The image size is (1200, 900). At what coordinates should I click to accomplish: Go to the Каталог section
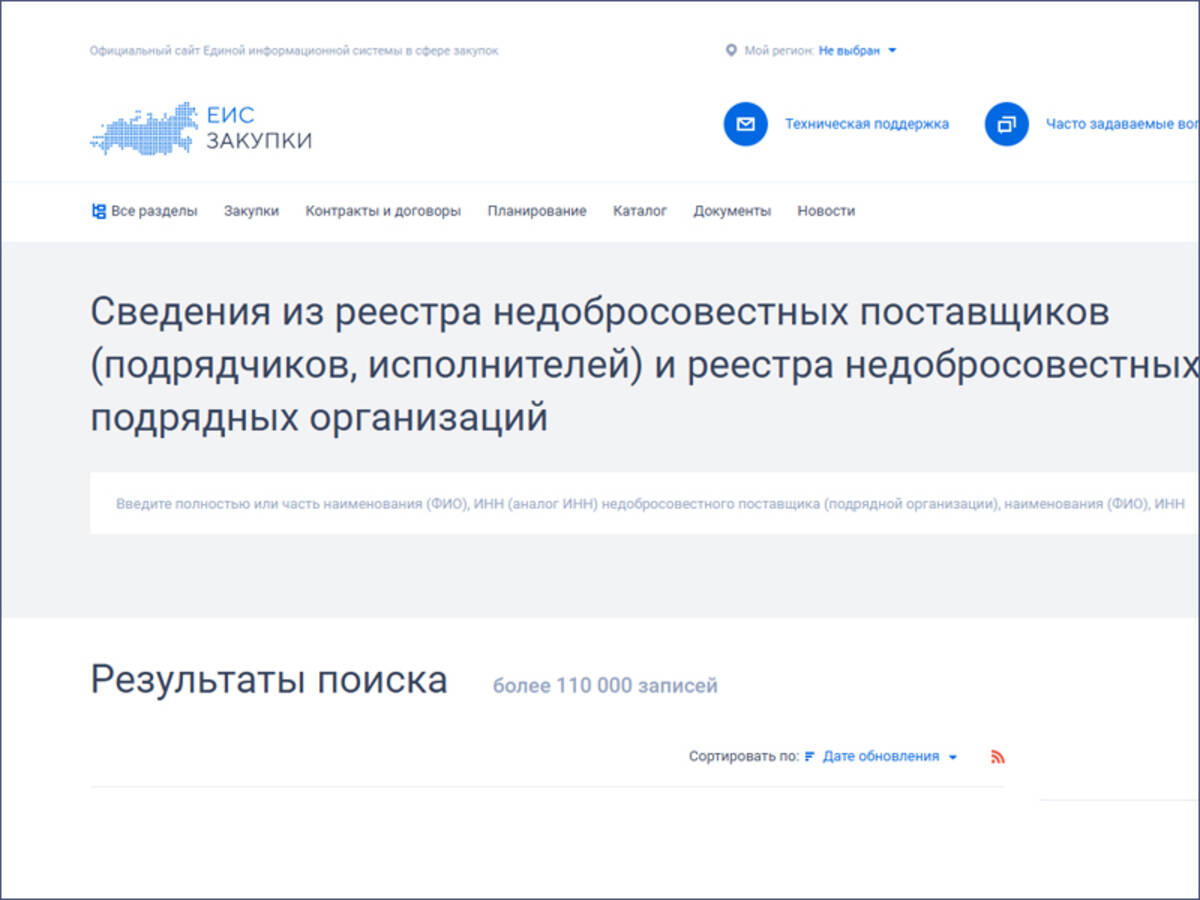(x=640, y=211)
